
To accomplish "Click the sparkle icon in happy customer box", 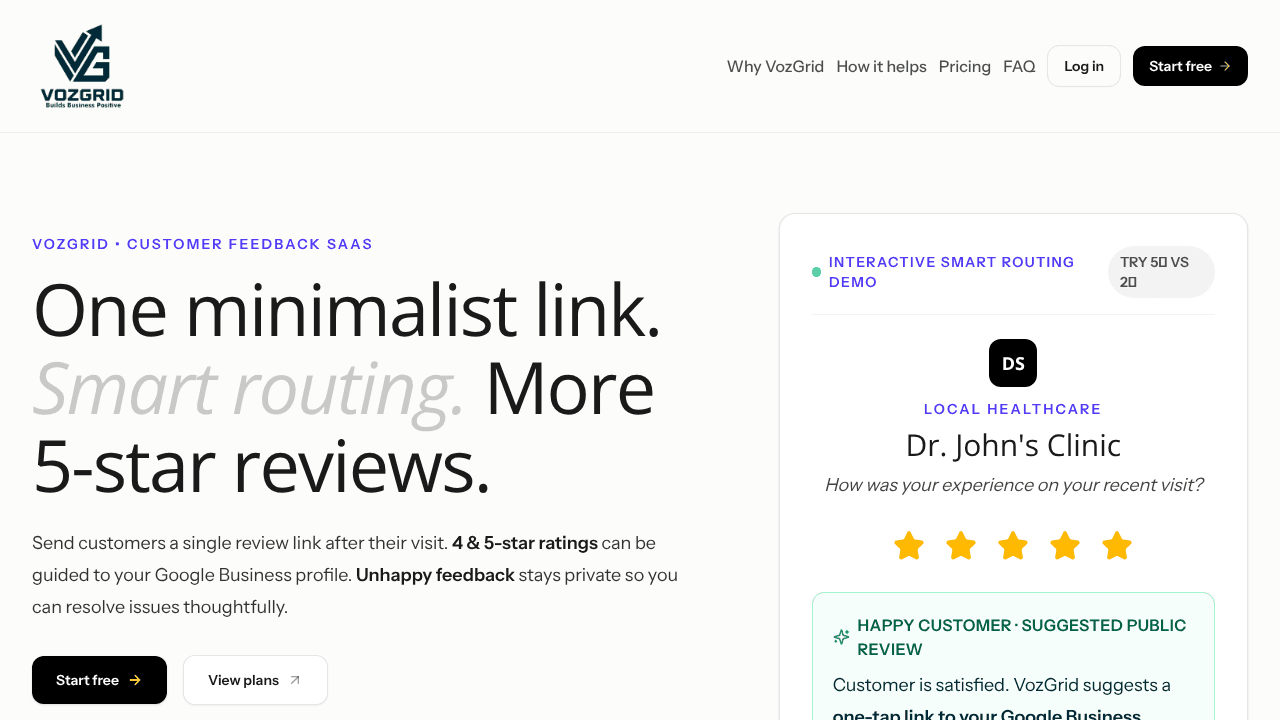I will pos(841,637).
